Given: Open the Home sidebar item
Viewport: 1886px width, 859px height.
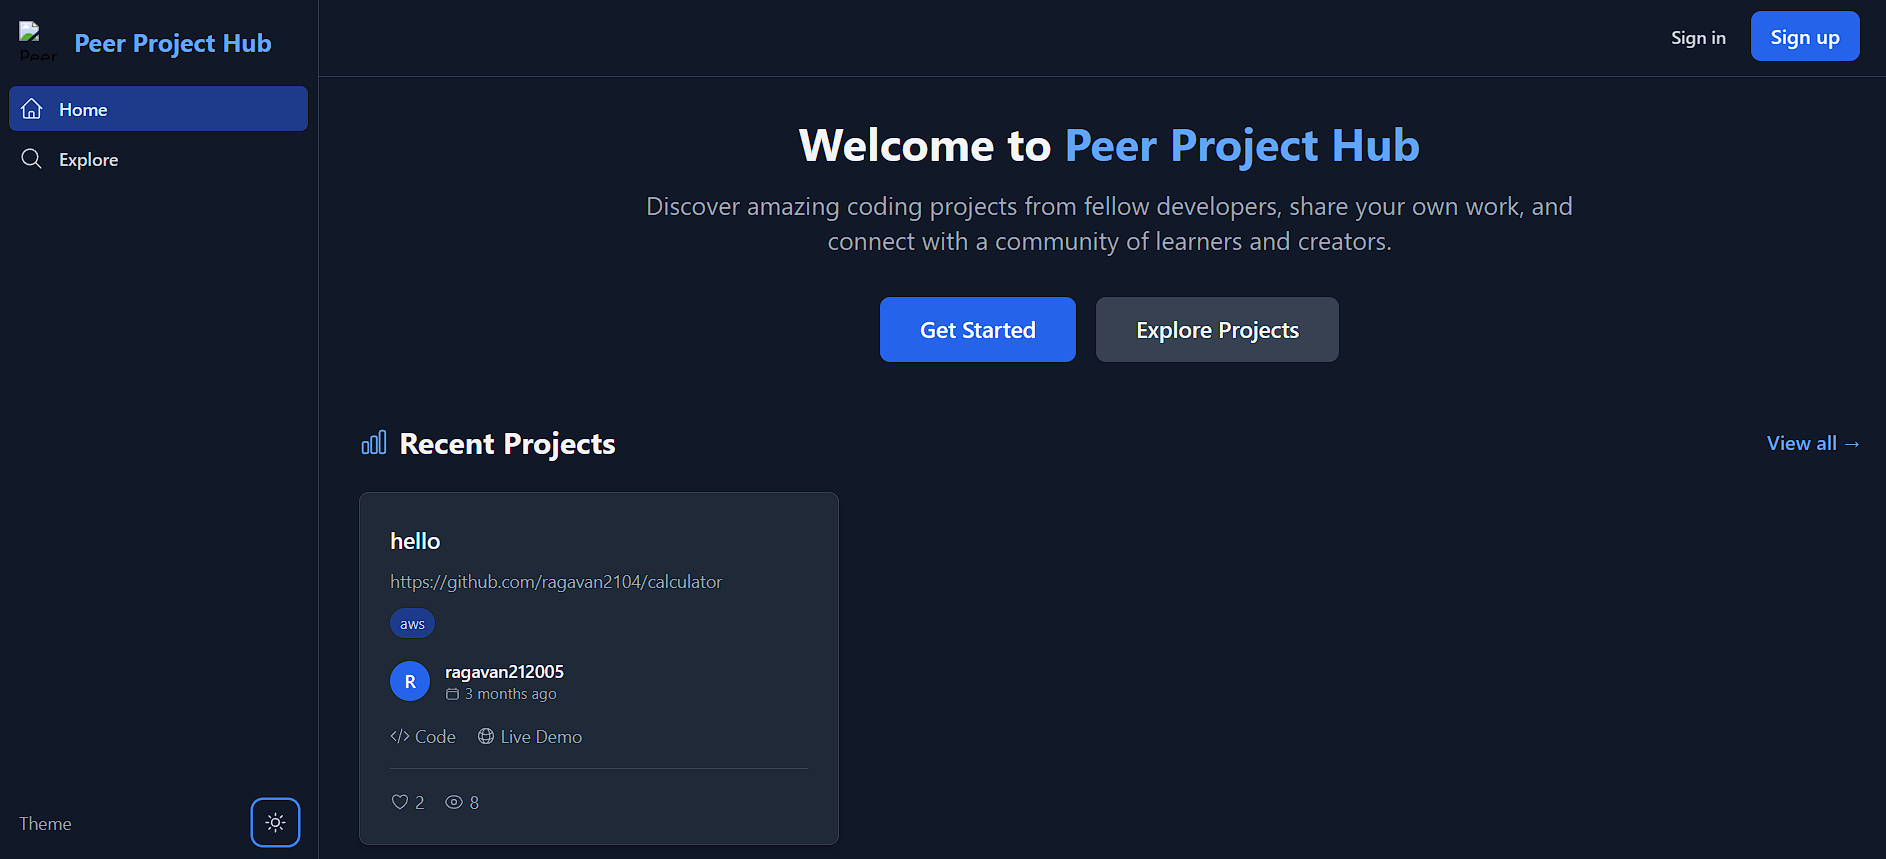Looking at the screenshot, I should tap(158, 109).
